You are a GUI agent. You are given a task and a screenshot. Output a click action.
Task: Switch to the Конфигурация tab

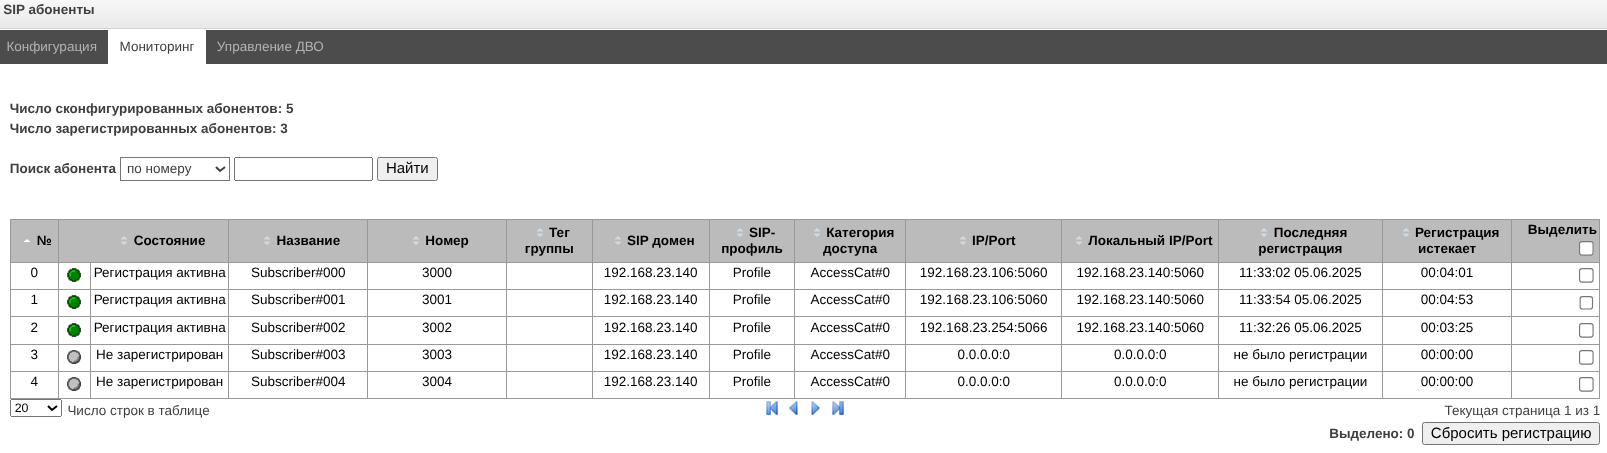click(52, 47)
